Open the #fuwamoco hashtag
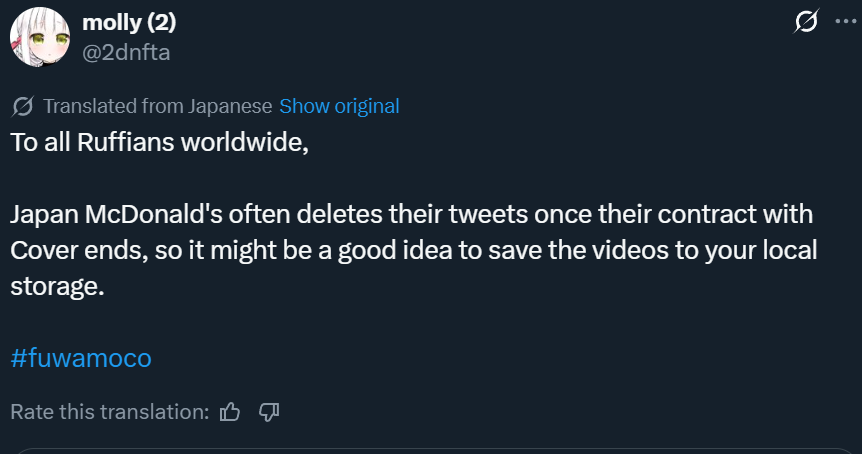This screenshot has width=862, height=454. [x=81, y=358]
